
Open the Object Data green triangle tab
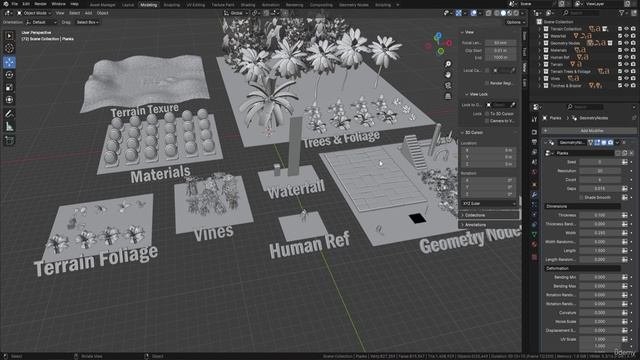tap(534, 234)
